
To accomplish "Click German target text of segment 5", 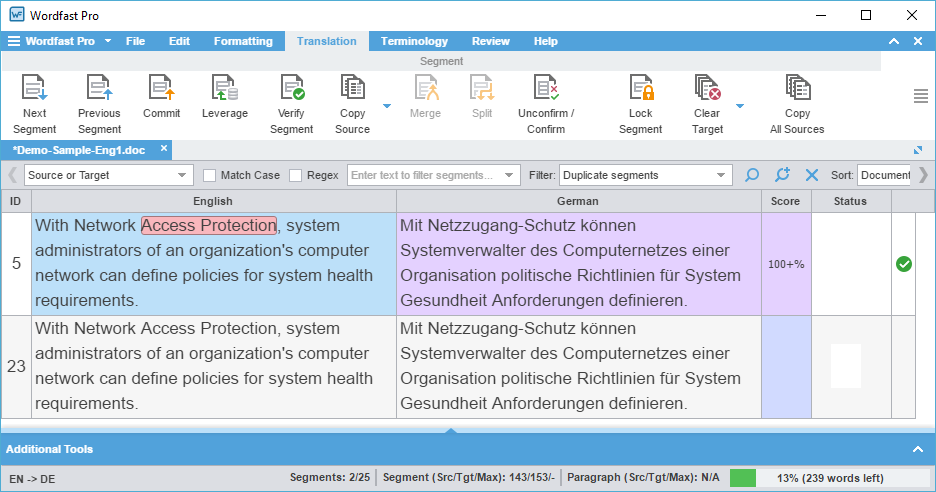I will pyautogui.click(x=578, y=263).
